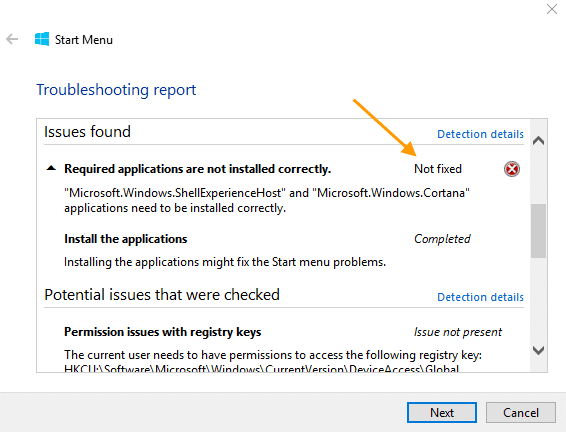This screenshot has width=566, height=432.
Task: Click the Start Menu title text
Action: 84,40
